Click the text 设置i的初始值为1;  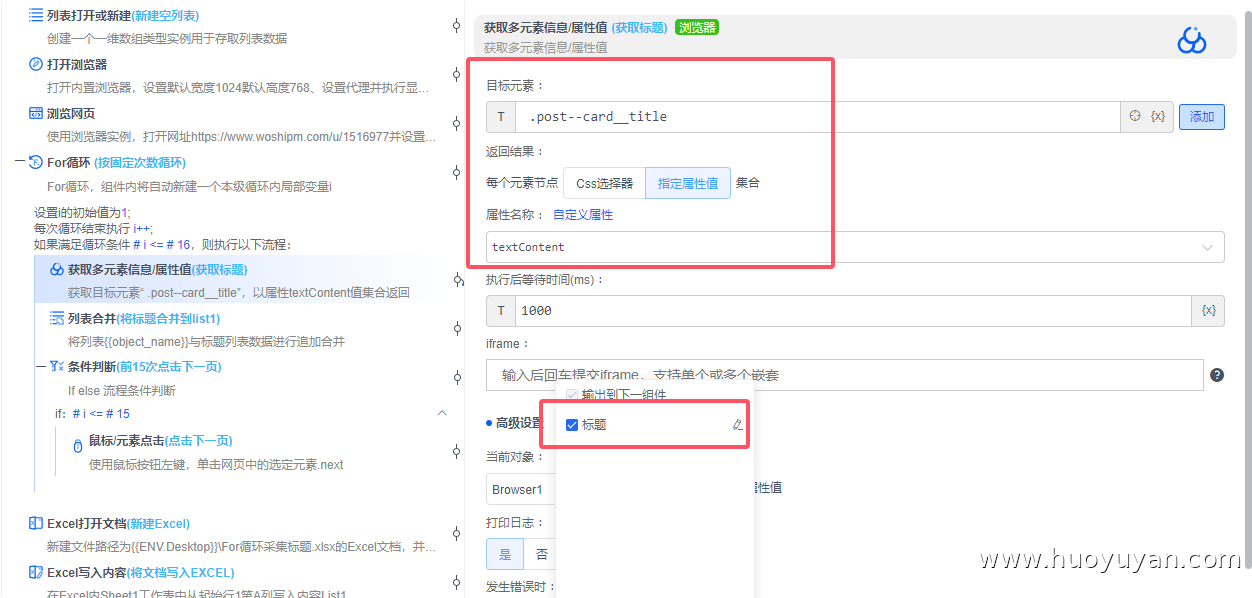click(x=82, y=213)
